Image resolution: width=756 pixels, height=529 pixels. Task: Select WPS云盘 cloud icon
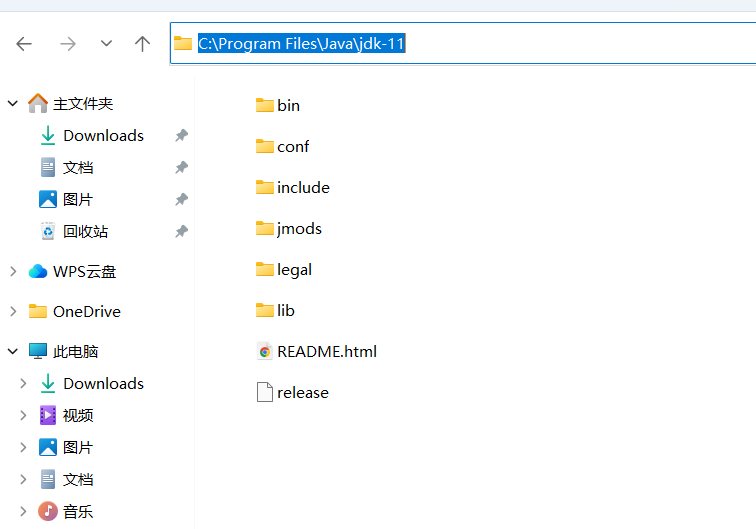[x=38, y=271]
